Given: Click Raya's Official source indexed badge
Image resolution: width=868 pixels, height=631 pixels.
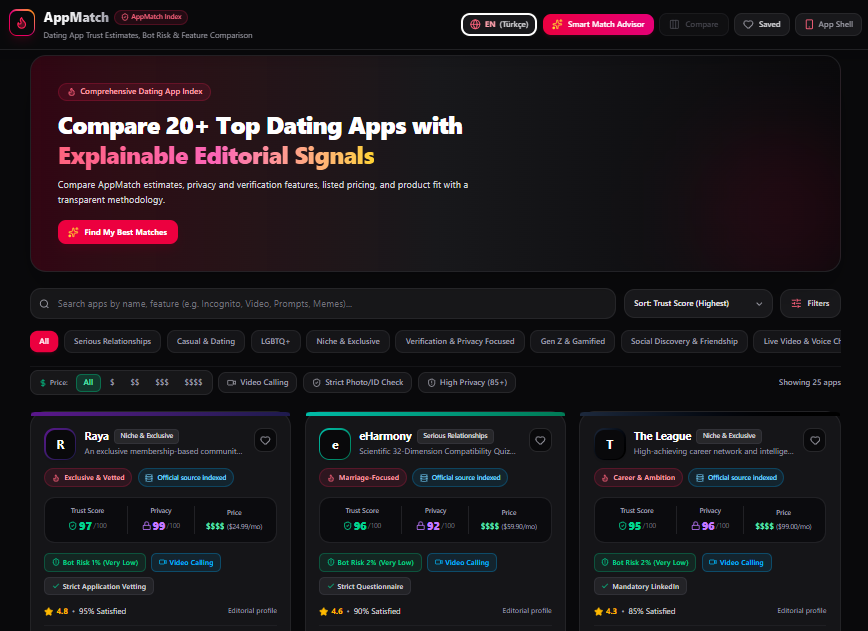Looking at the screenshot, I should click(186, 478).
